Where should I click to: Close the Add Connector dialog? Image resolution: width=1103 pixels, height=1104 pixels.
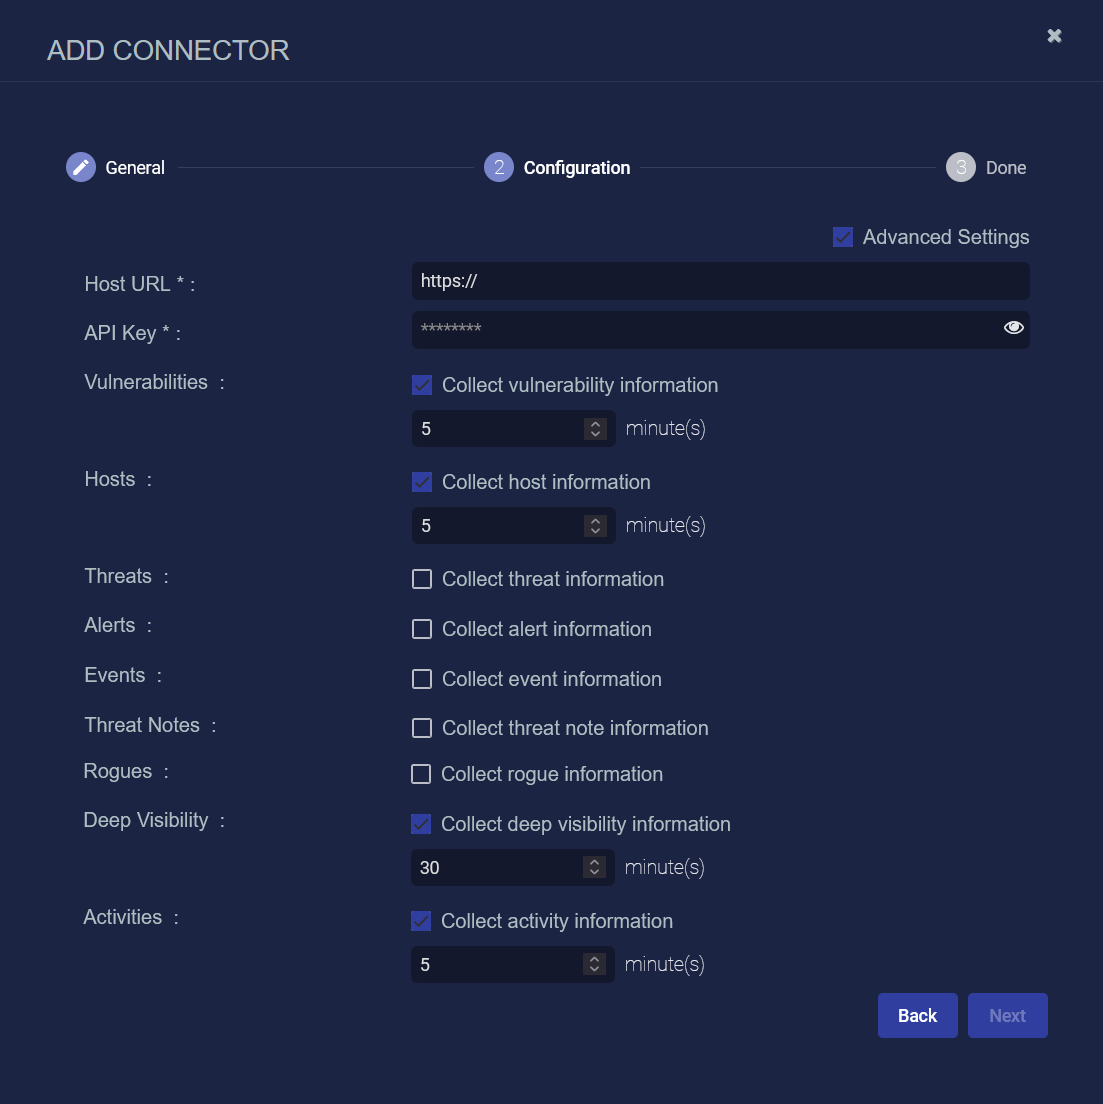[x=1054, y=36]
